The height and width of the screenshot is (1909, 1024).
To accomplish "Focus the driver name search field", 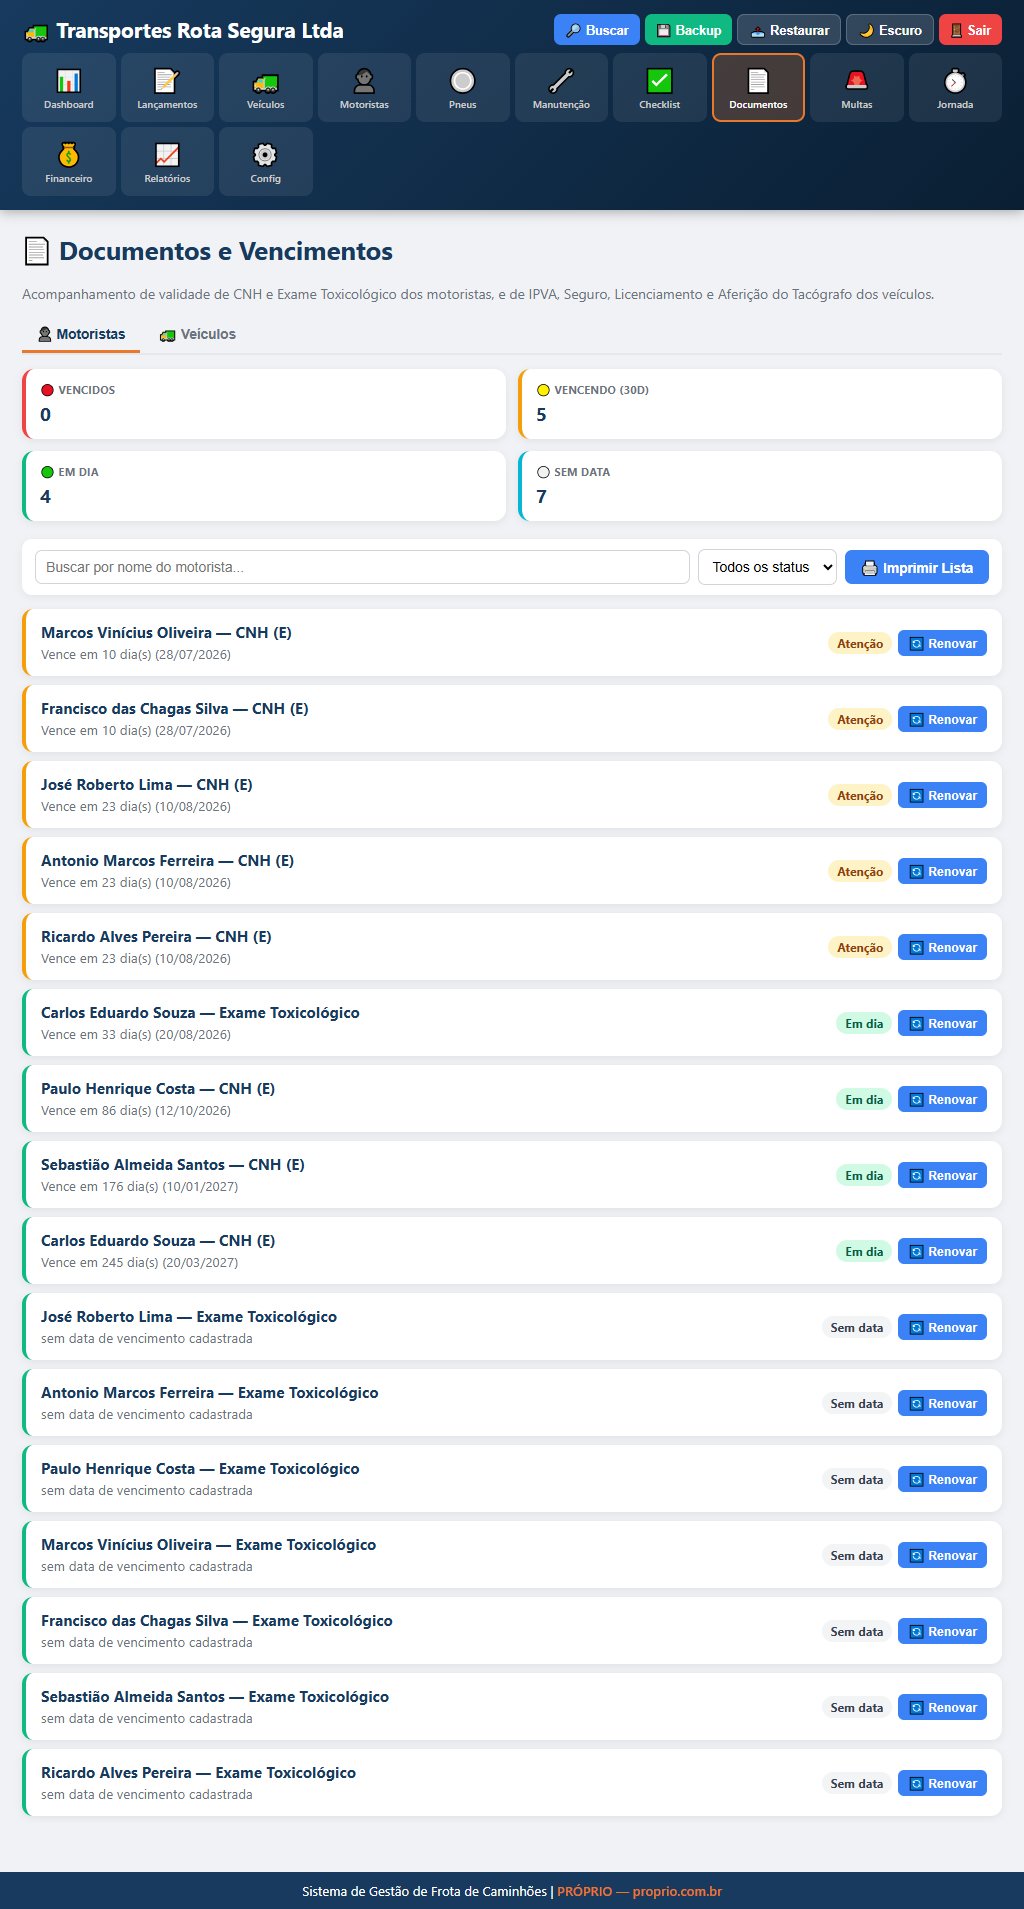I will click(x=362, y=567).
